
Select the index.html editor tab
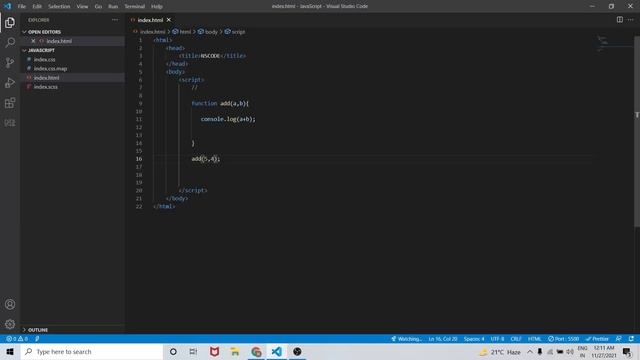(x=150, y=20)
